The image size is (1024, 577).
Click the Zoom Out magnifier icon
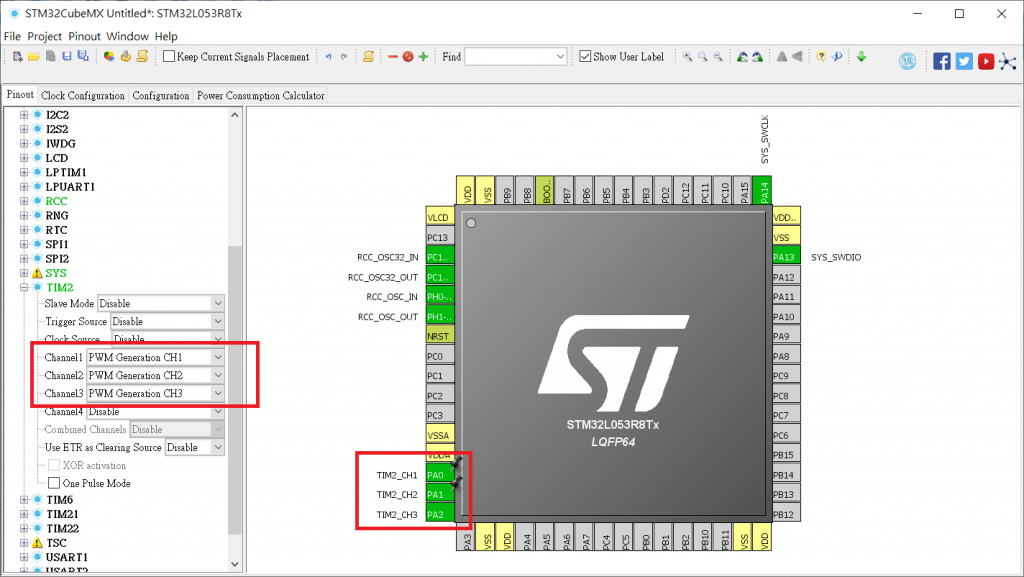pyautogui.click(x=718, y=57)
